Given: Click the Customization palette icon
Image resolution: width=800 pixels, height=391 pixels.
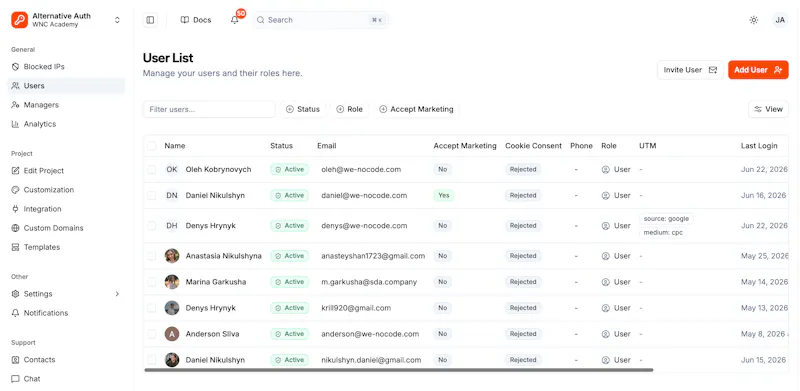Looking at the screenshot, I should 15,190.
